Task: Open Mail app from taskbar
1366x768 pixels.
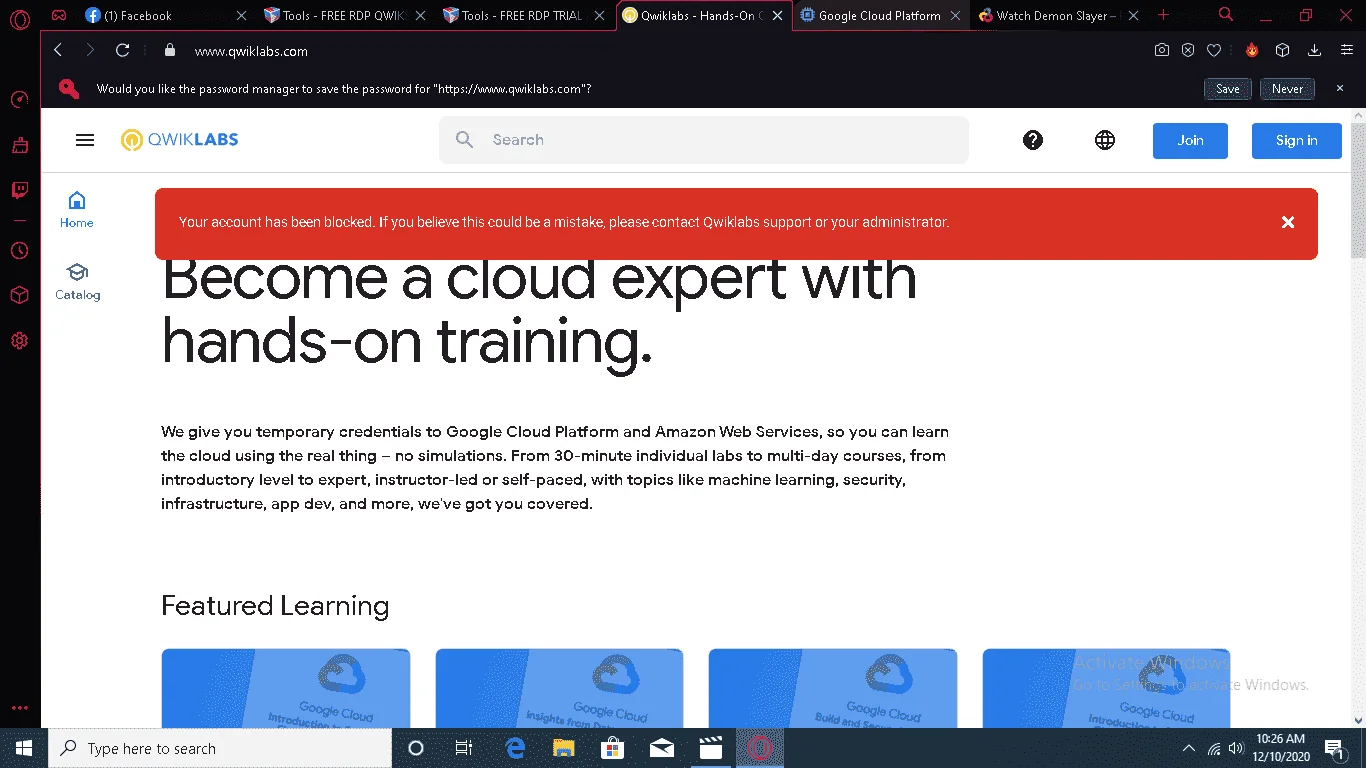Action: point(661,748)
